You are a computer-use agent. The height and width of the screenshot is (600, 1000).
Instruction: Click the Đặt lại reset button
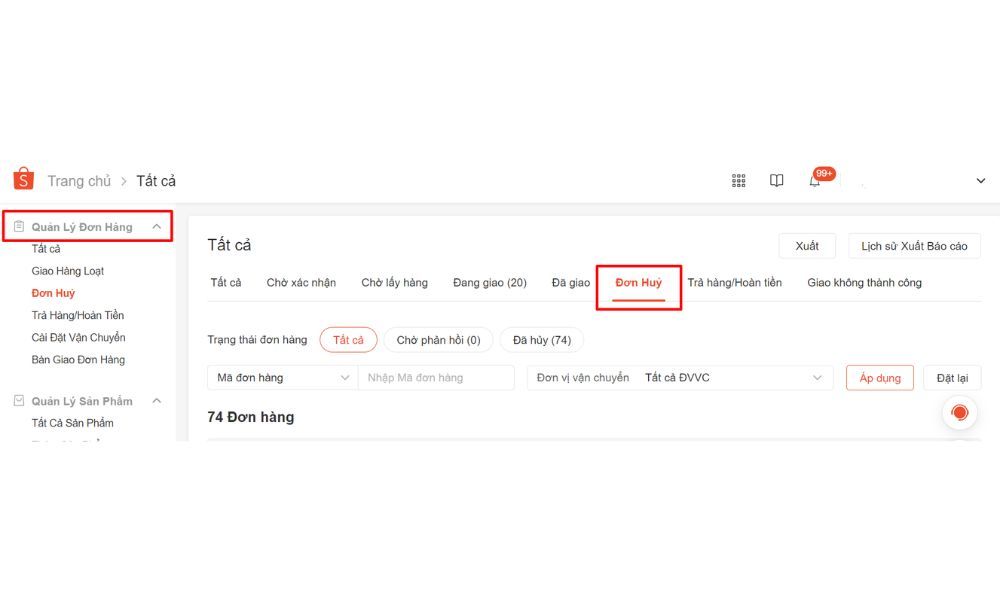click(x=952, y=377)
